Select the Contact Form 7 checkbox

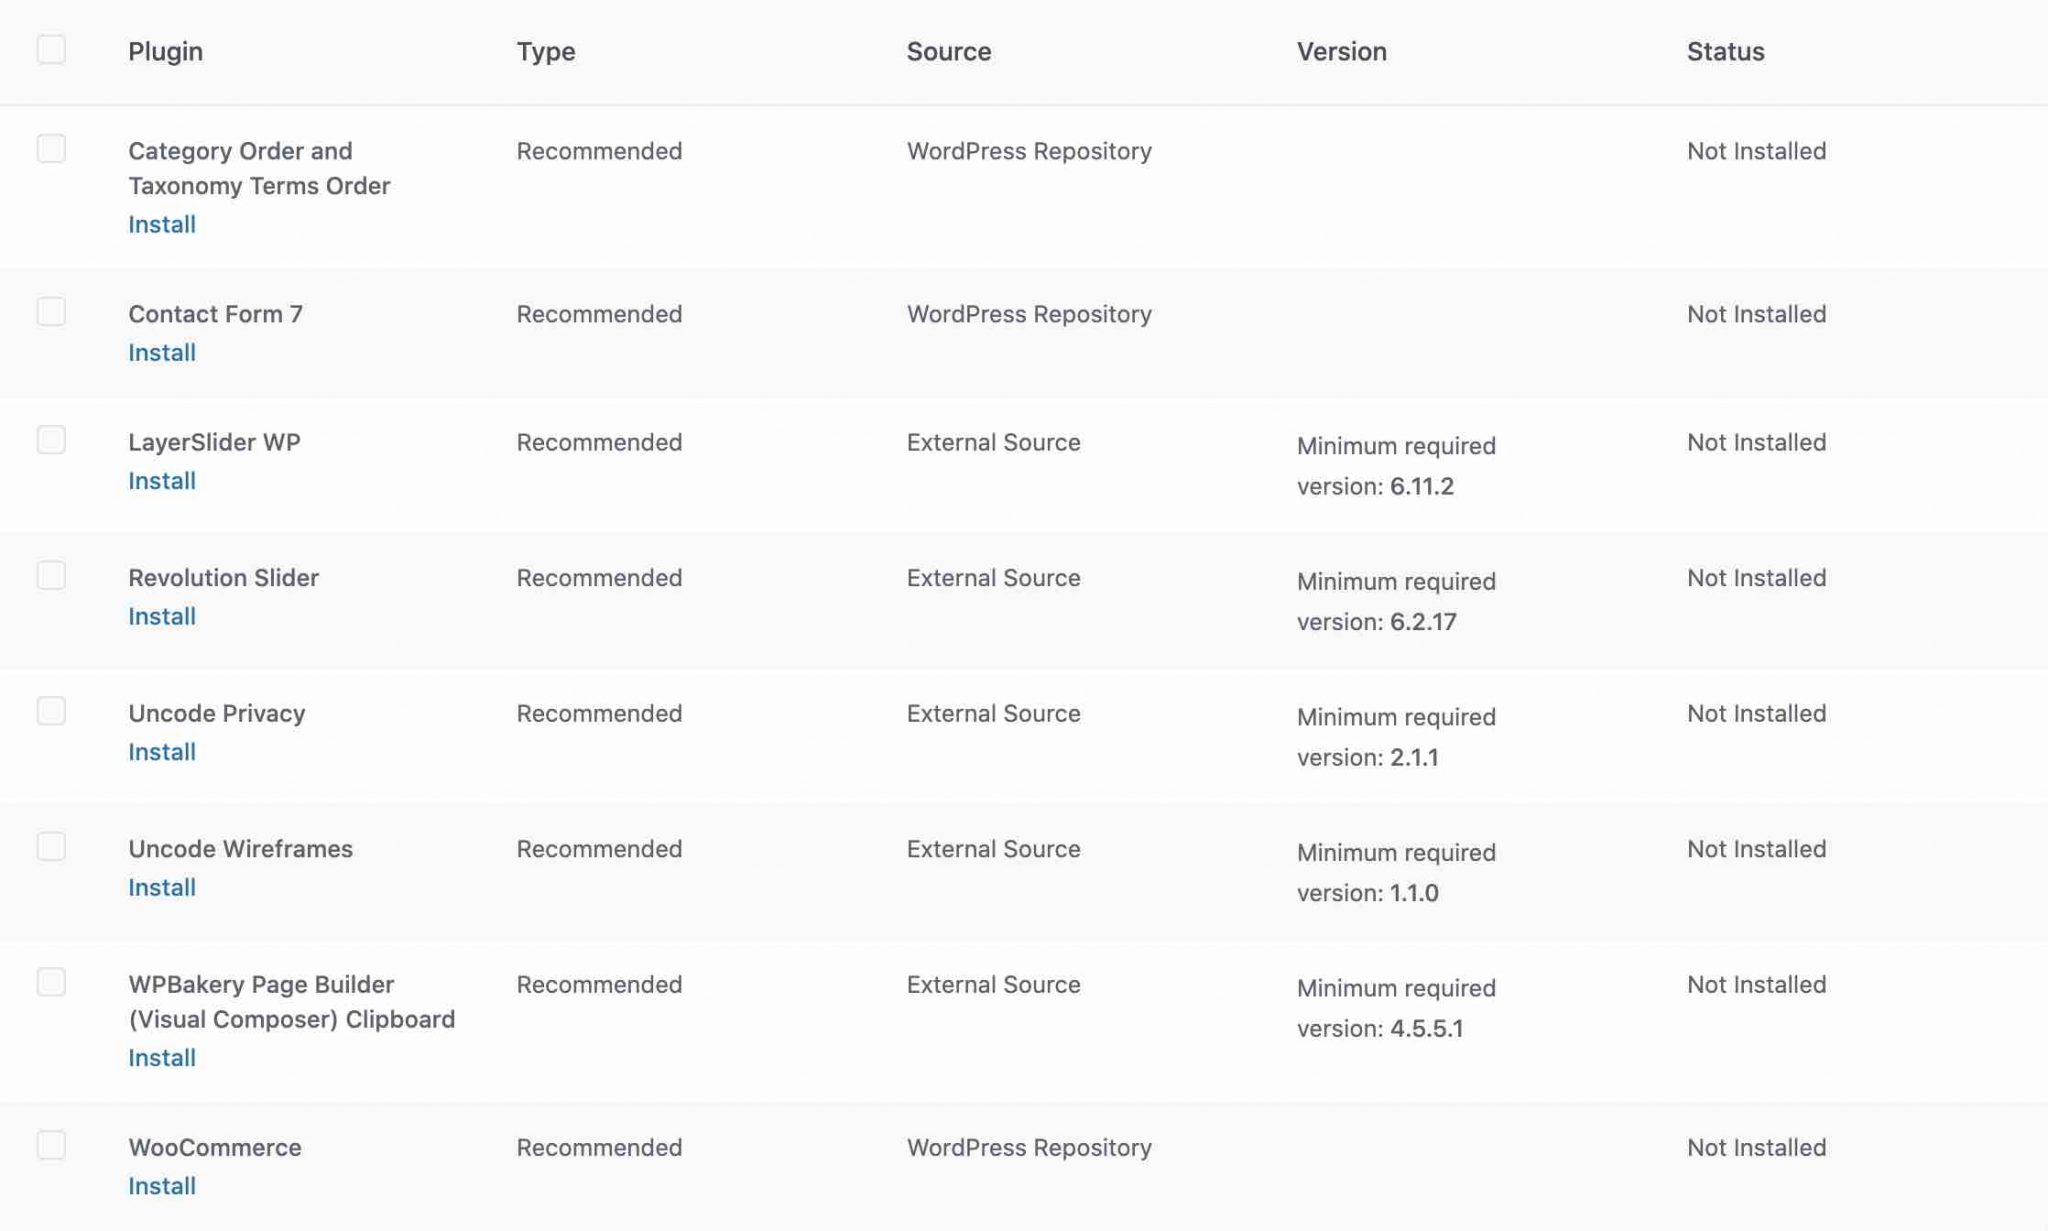pos(51,312)
